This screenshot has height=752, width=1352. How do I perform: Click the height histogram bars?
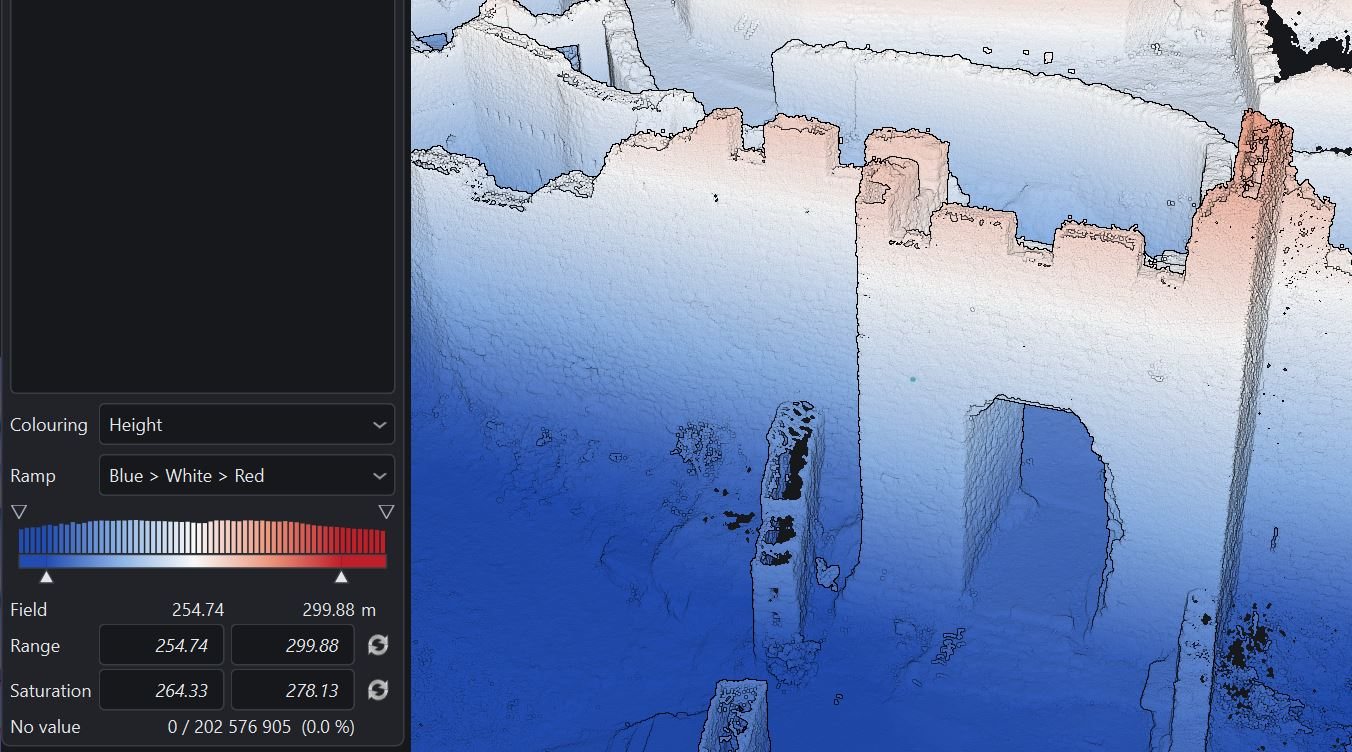coord(202,537)
